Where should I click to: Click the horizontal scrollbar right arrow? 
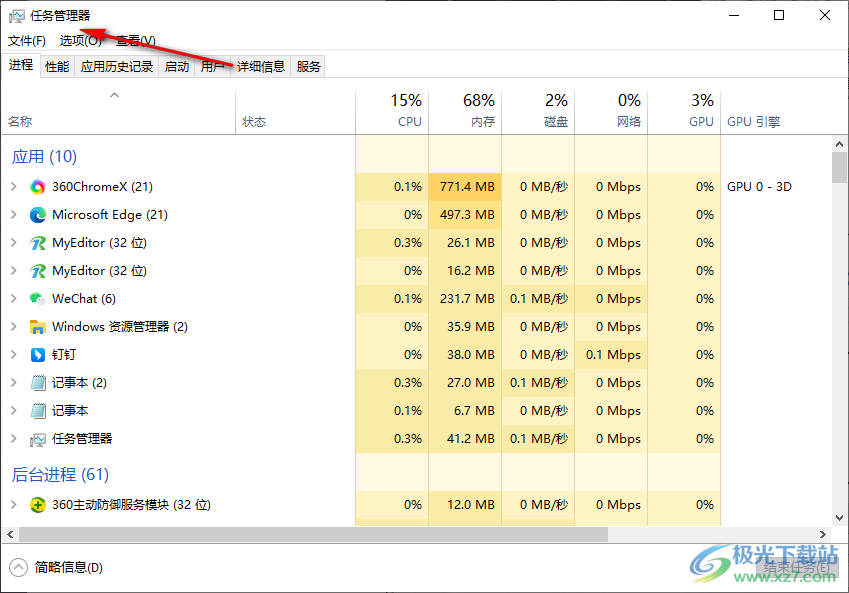(823, 535)
